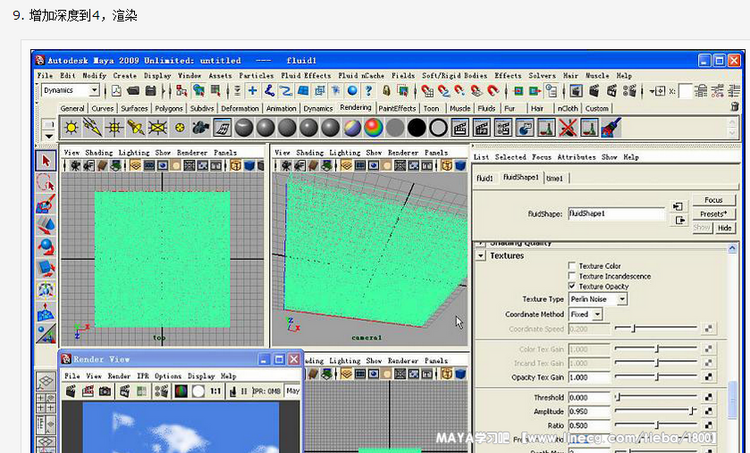Click the paintbrush shelf icon at end

[x=611, y=128]
